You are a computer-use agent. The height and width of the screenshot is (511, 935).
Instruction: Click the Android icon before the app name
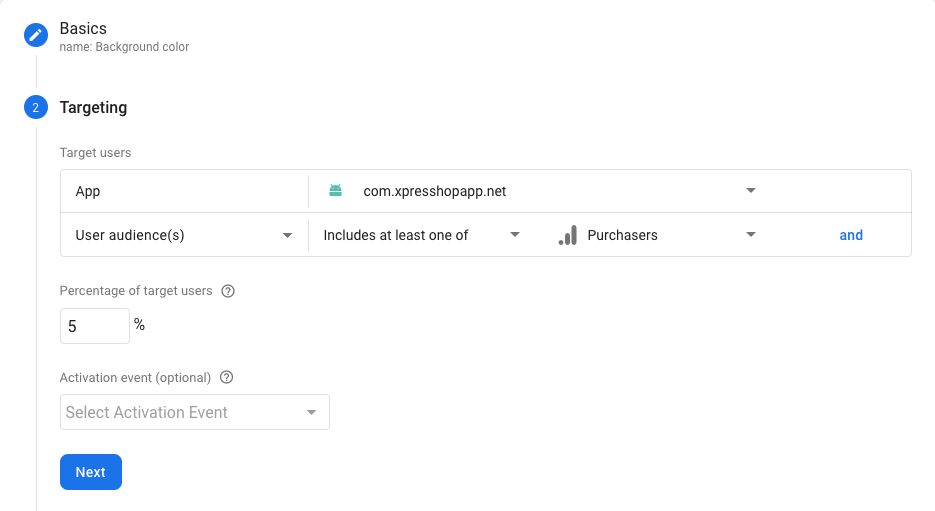335,191
